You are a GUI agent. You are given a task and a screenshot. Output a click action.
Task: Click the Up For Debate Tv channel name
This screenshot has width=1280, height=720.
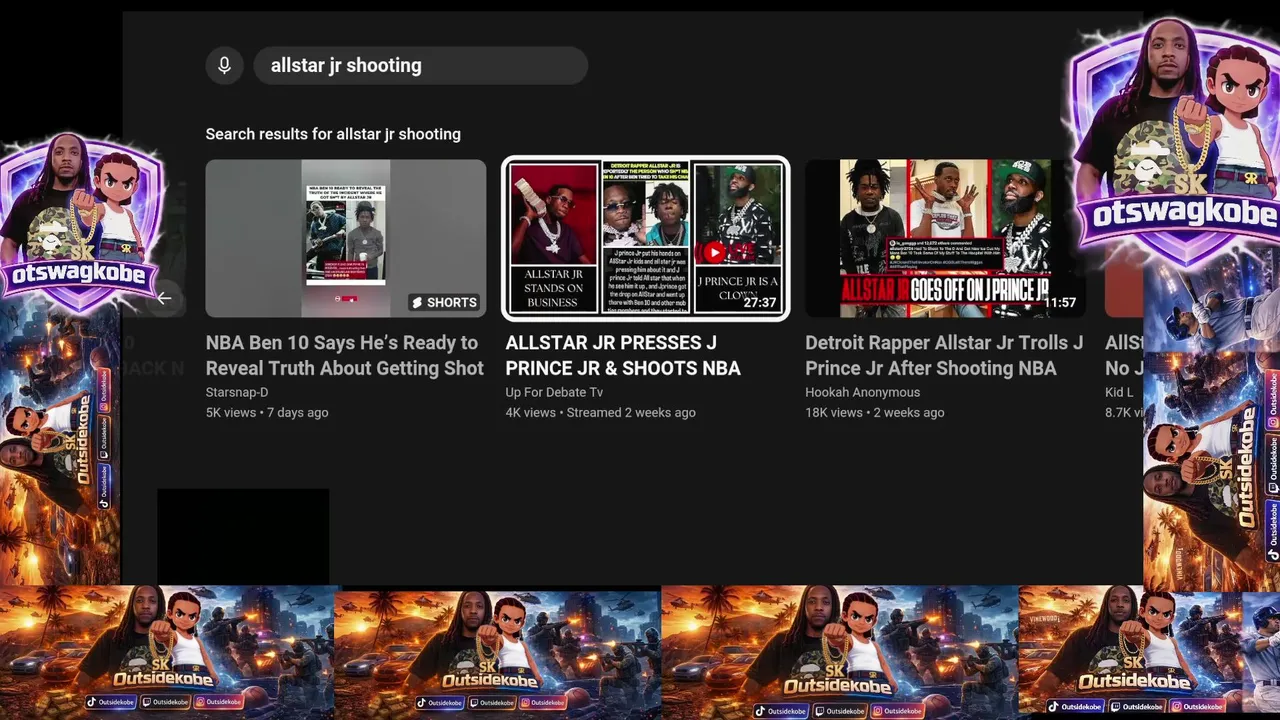(x=554, y=392)
